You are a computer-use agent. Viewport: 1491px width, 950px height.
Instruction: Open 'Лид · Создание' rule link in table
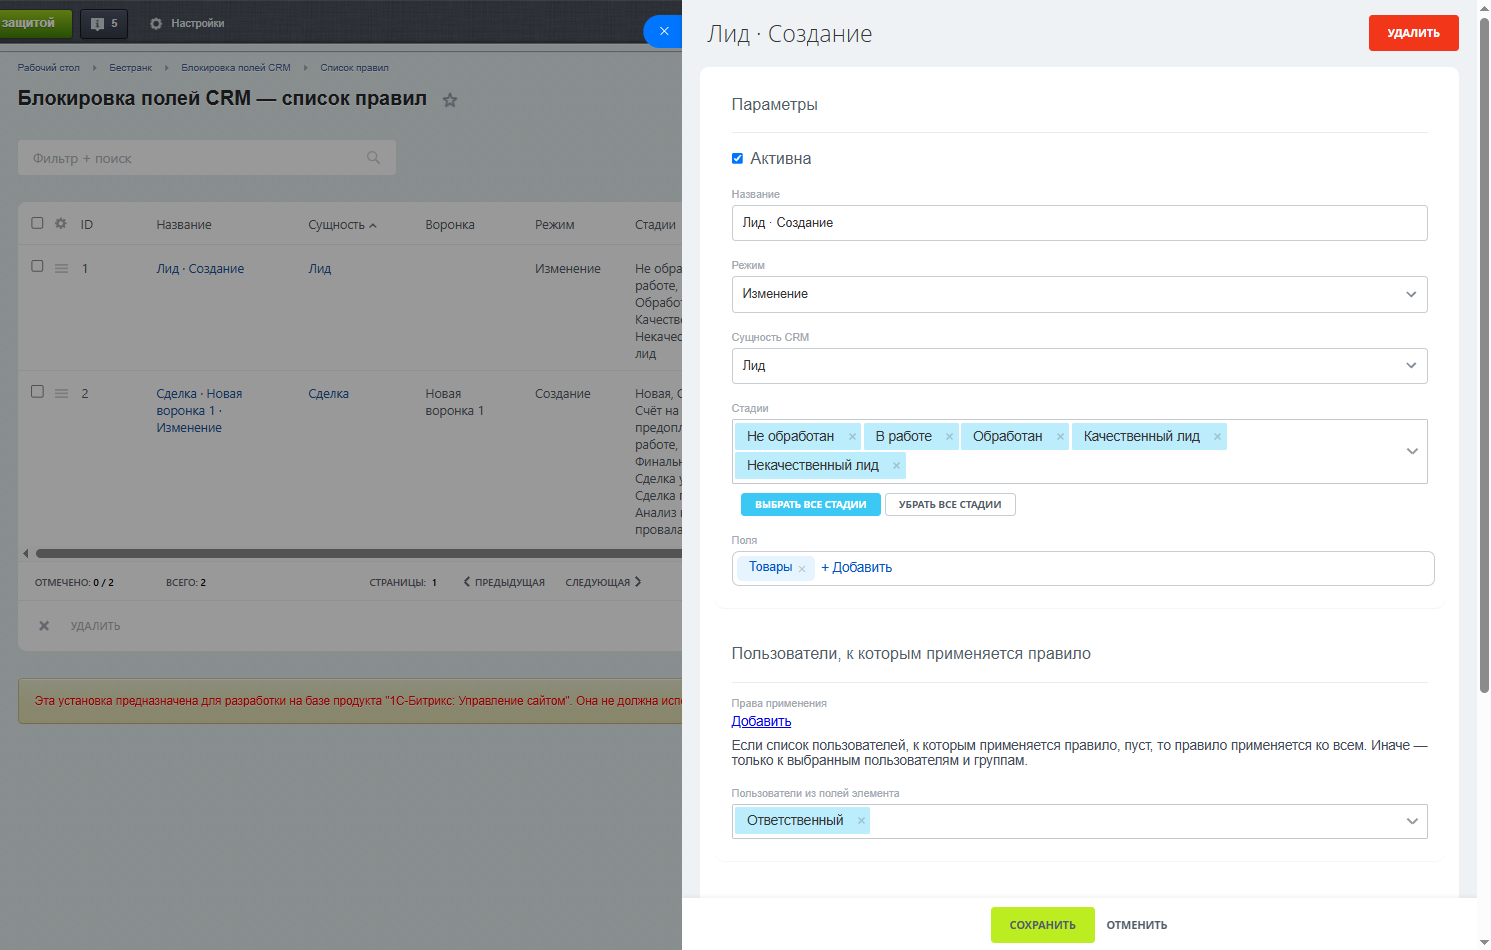(x=200, y=269)
